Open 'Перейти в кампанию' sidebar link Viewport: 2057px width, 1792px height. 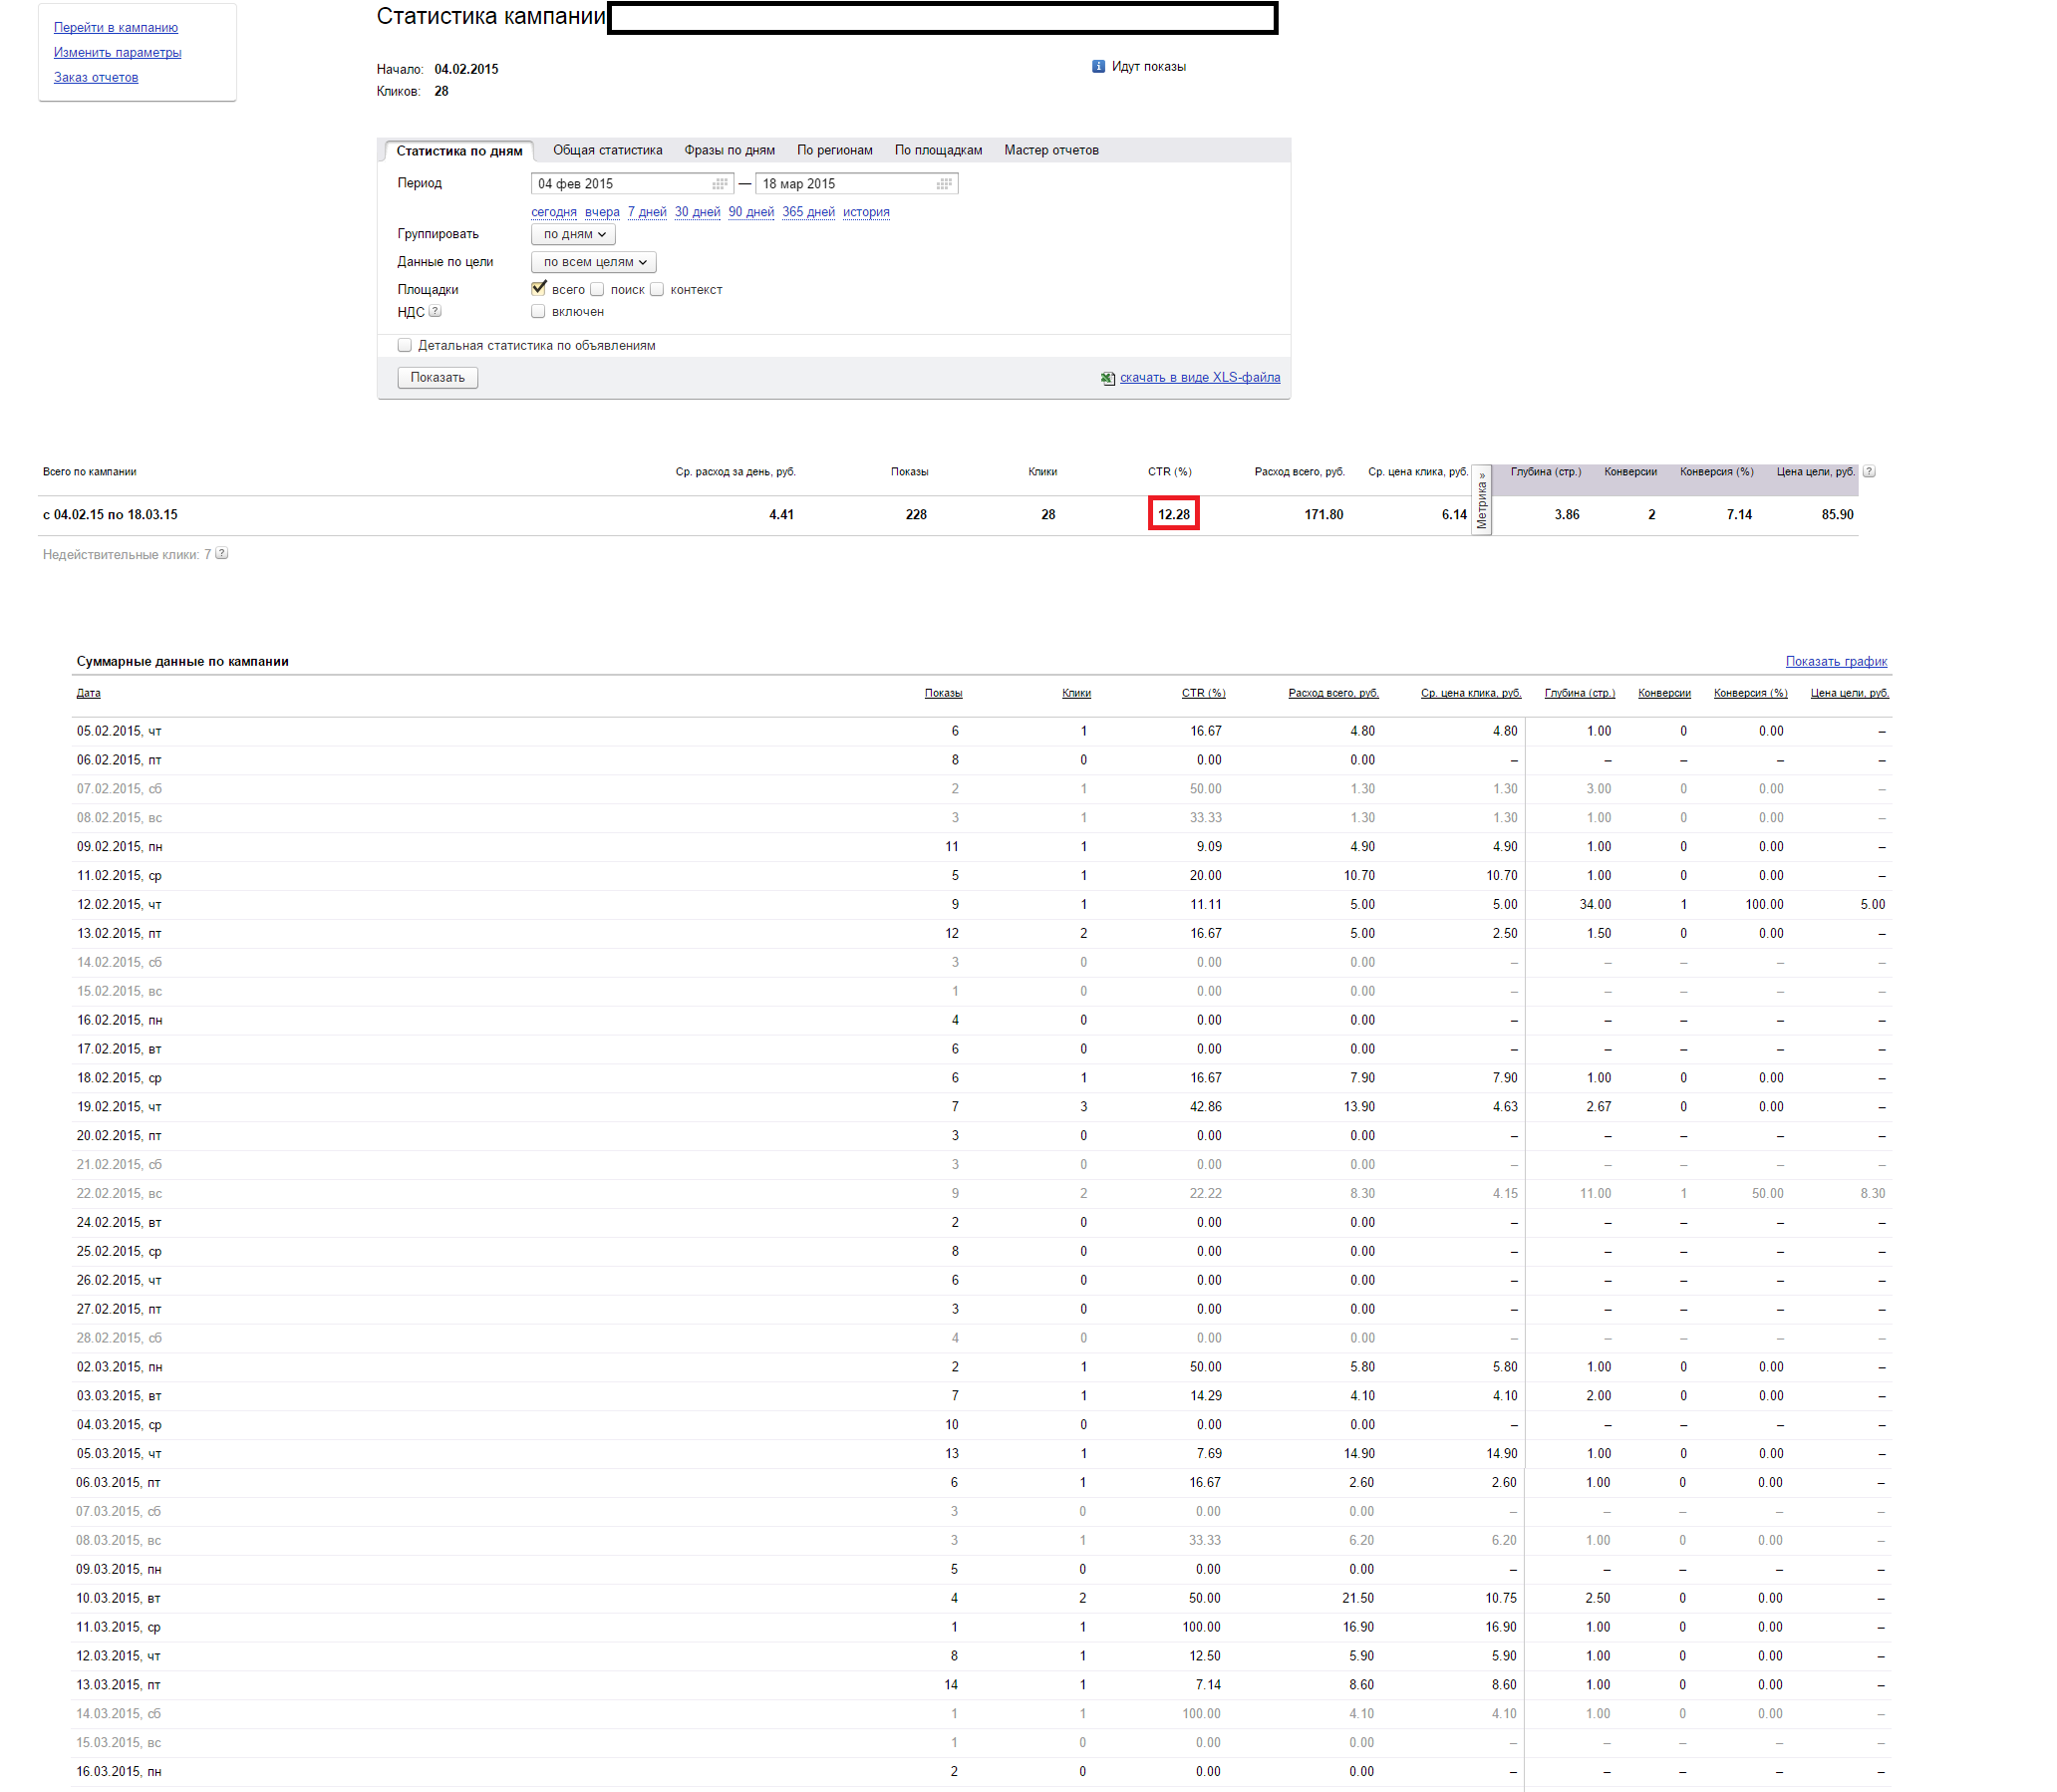tap(116, 28)
